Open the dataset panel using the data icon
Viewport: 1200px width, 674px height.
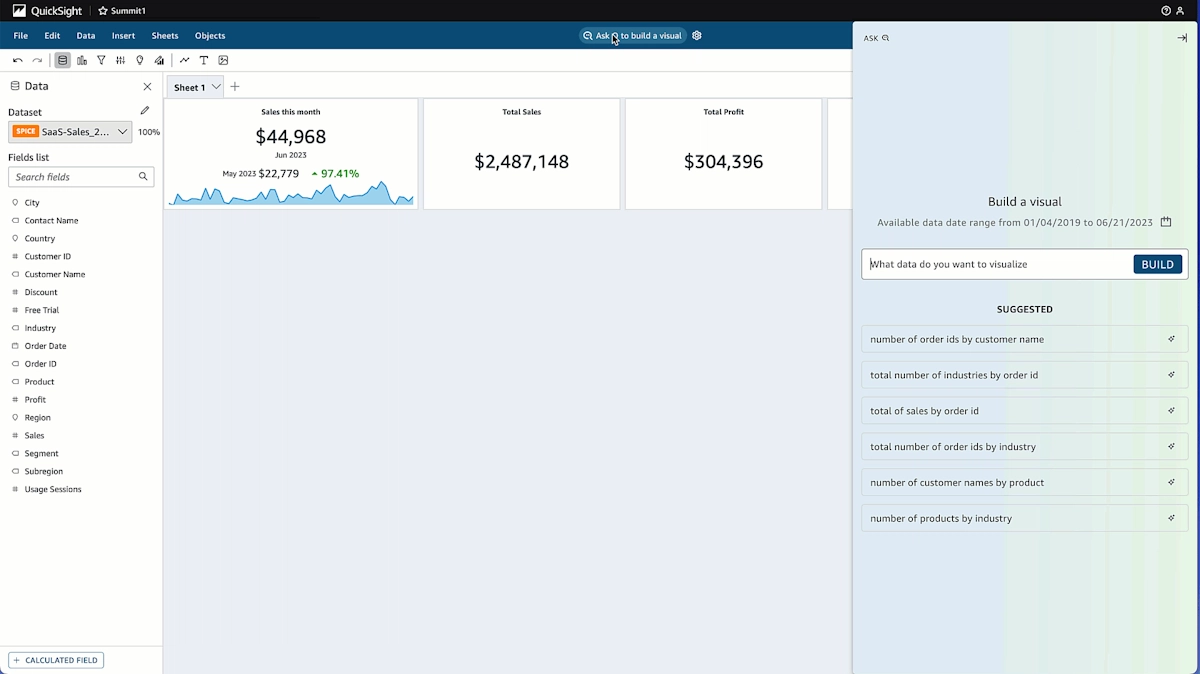tap(62, 60)
